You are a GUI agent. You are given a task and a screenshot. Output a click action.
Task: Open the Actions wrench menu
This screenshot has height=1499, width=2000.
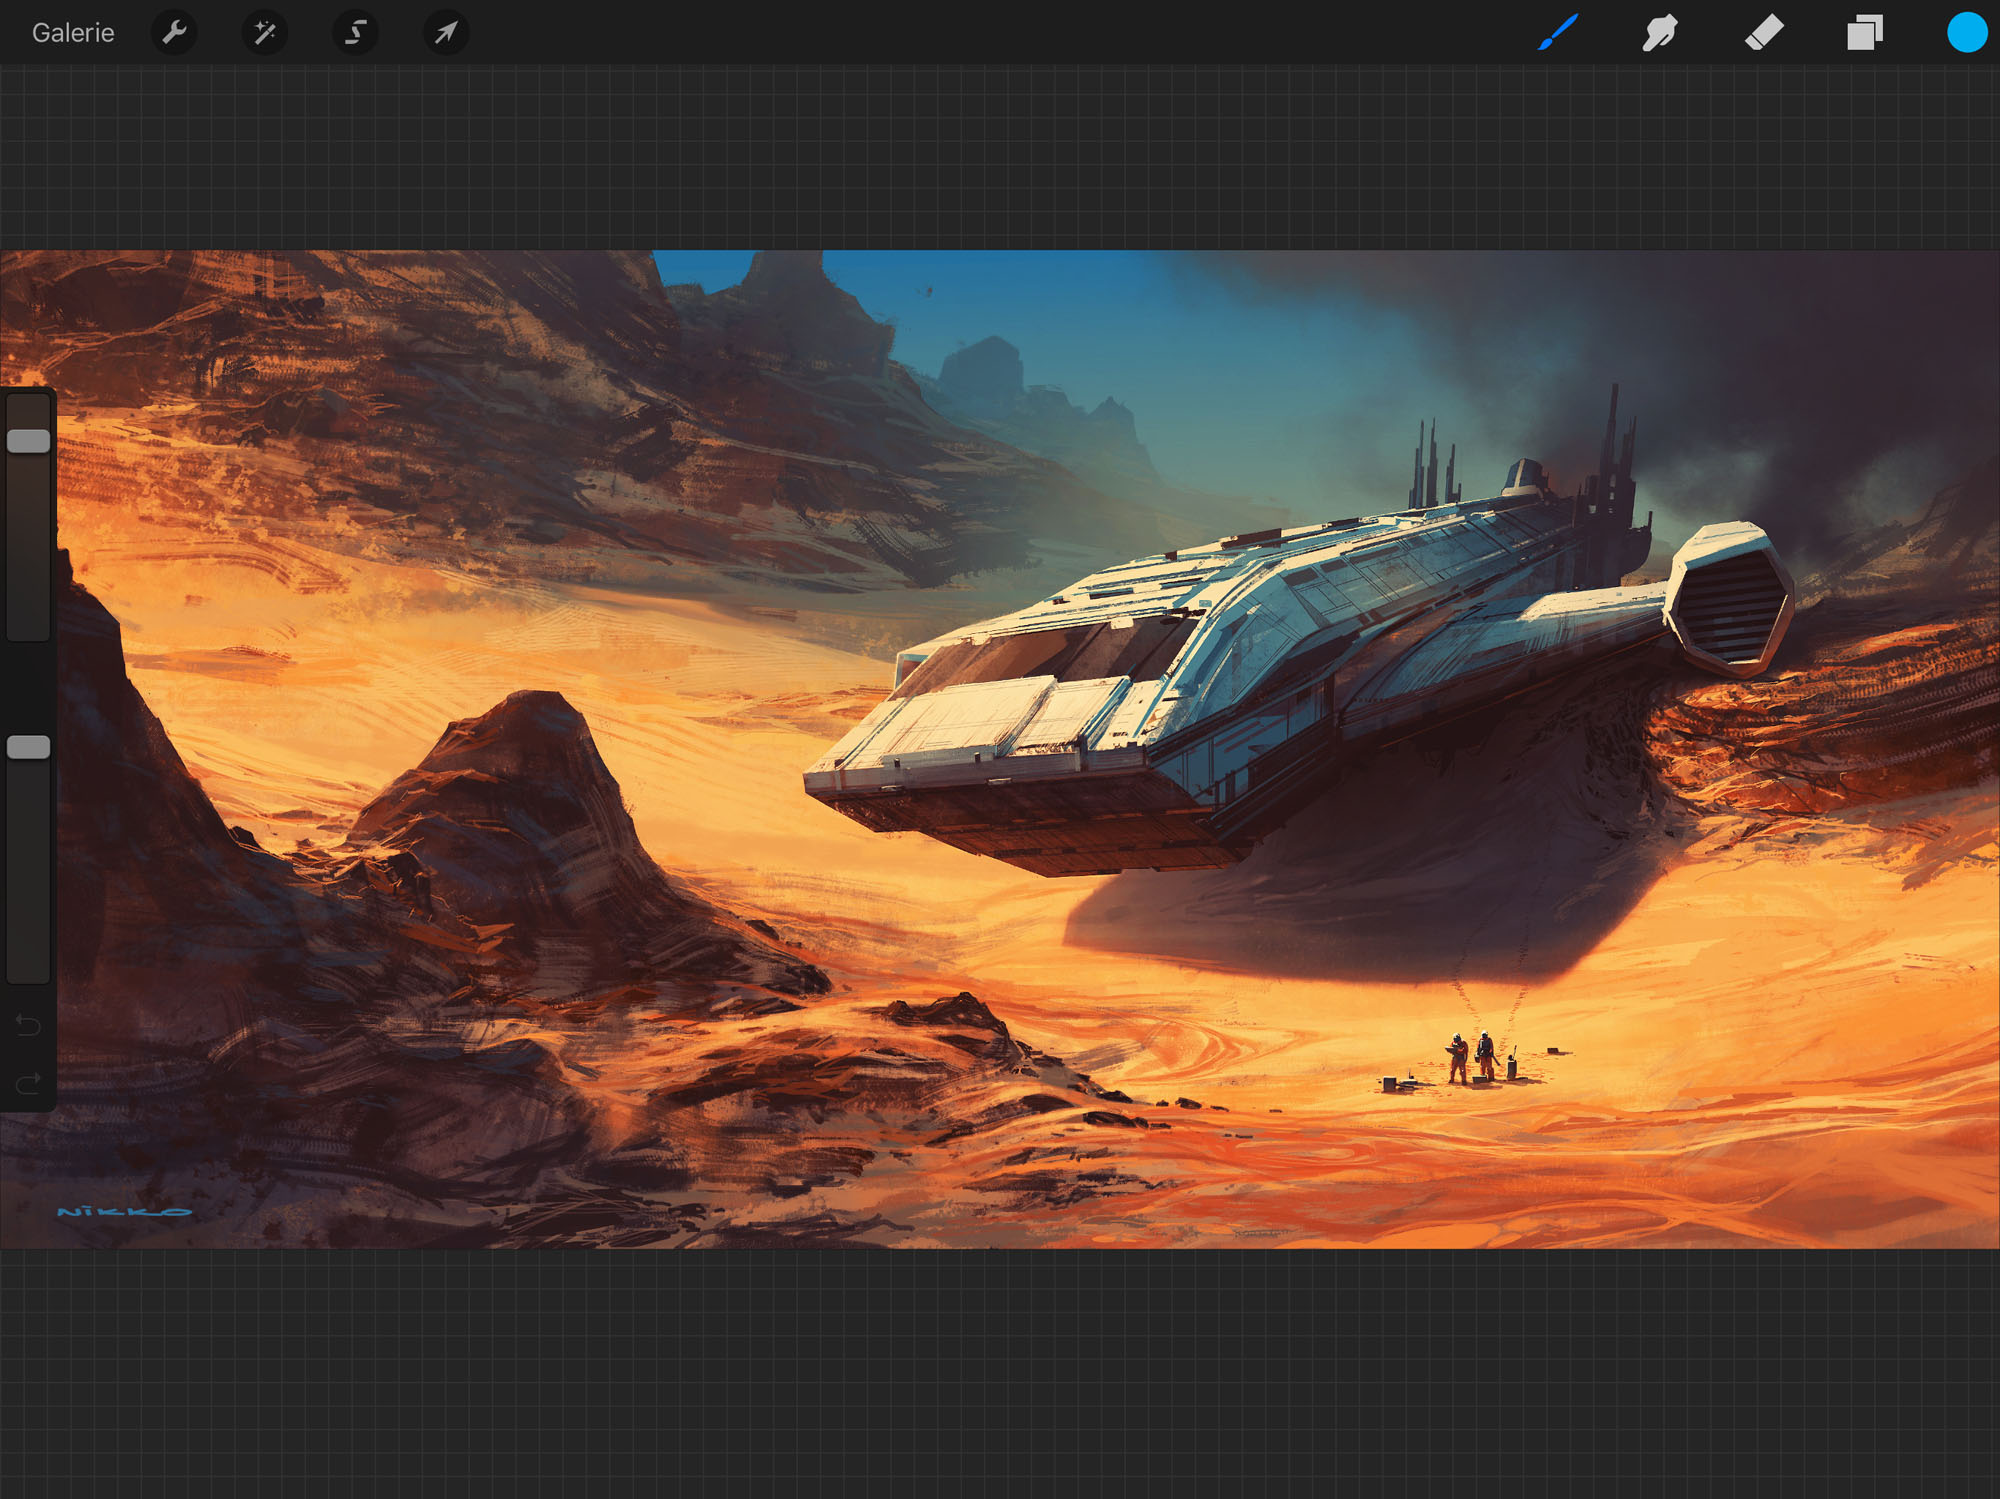coord(174,33)
